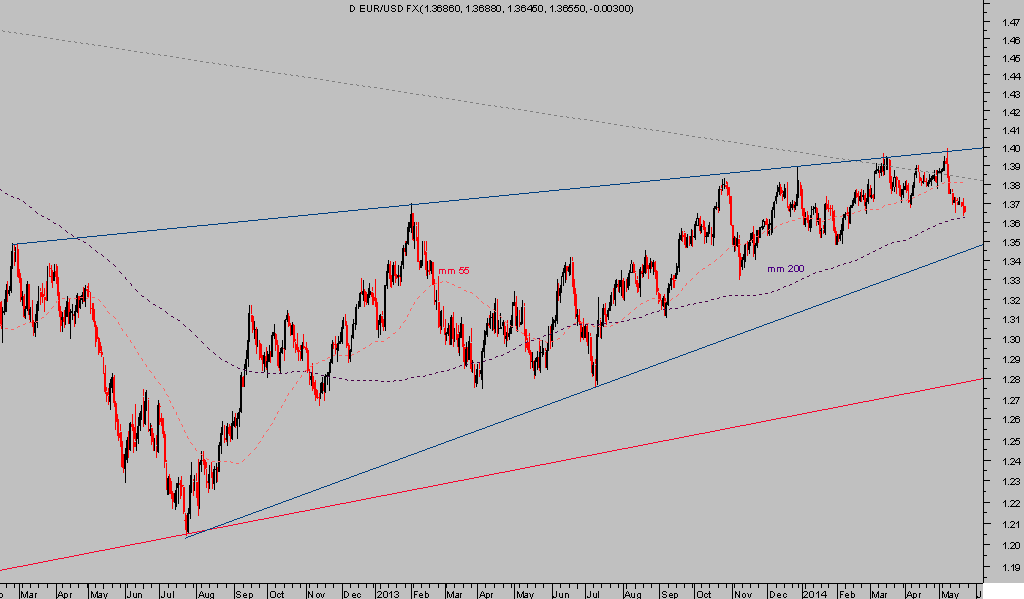Jump to the 2013 year marker
Viewport: 1024px width, 599px height.
click(387, 592)
